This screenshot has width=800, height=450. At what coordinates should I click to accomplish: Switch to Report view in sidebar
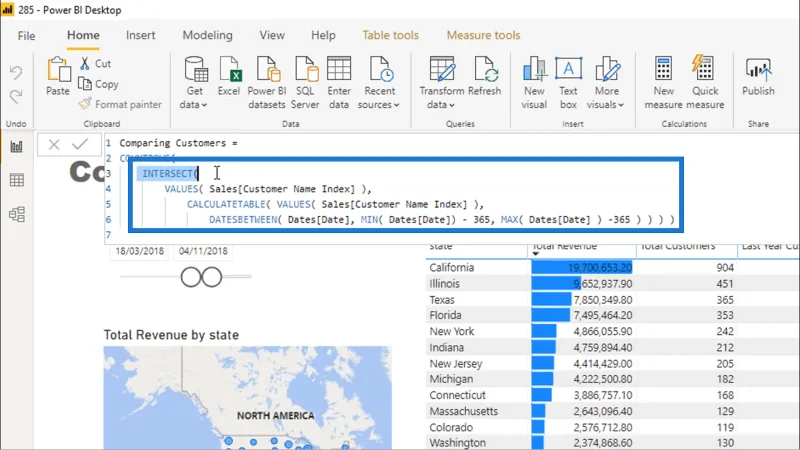point(16,147)
